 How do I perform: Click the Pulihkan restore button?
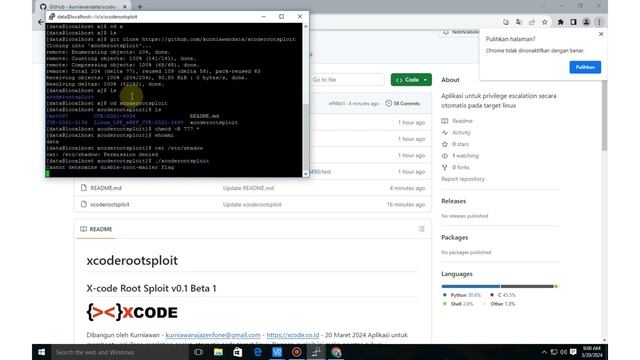[585, 67]
